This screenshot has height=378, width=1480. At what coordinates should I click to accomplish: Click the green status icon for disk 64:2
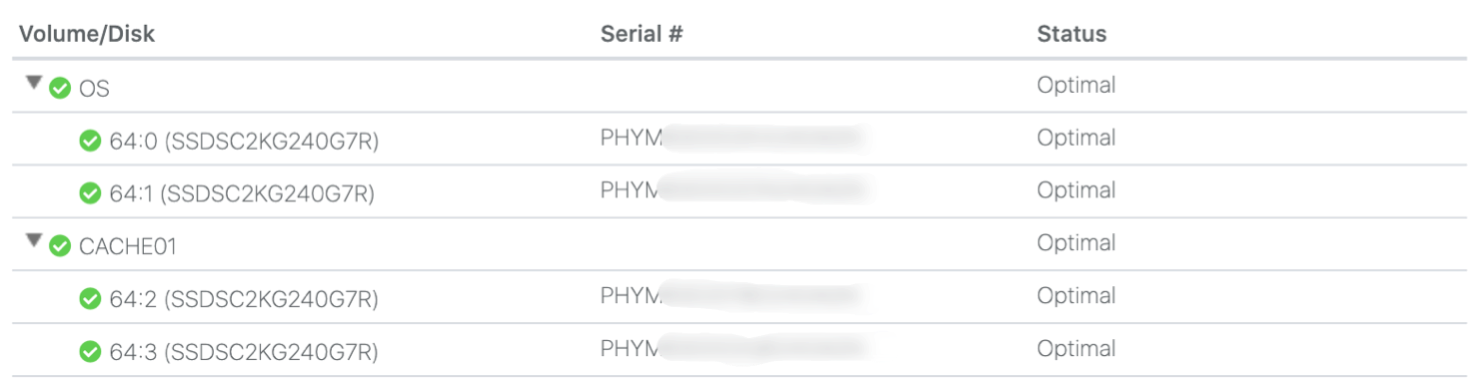[90, 298]
